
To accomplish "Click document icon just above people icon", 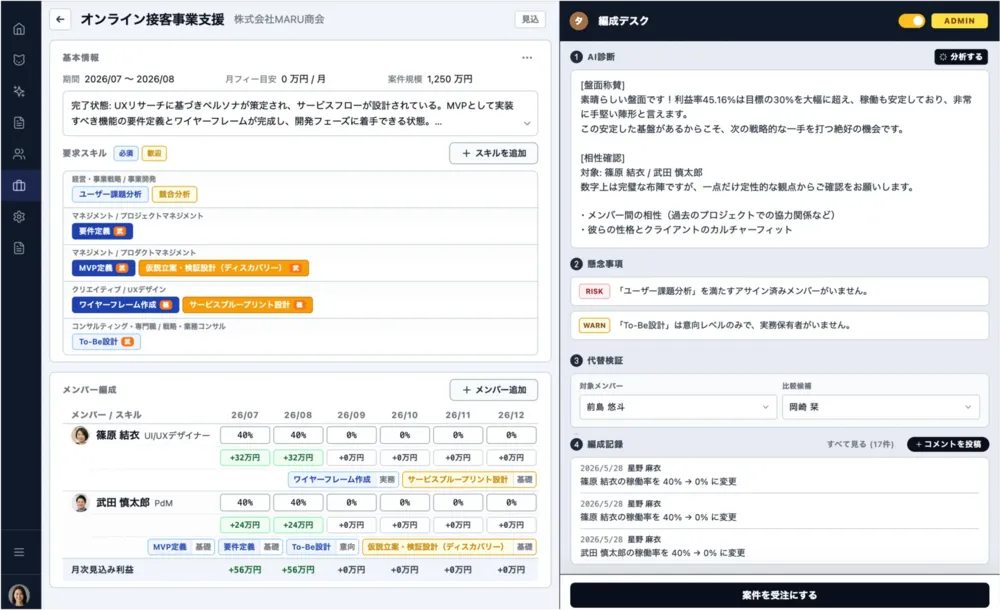I will point(19,123).
